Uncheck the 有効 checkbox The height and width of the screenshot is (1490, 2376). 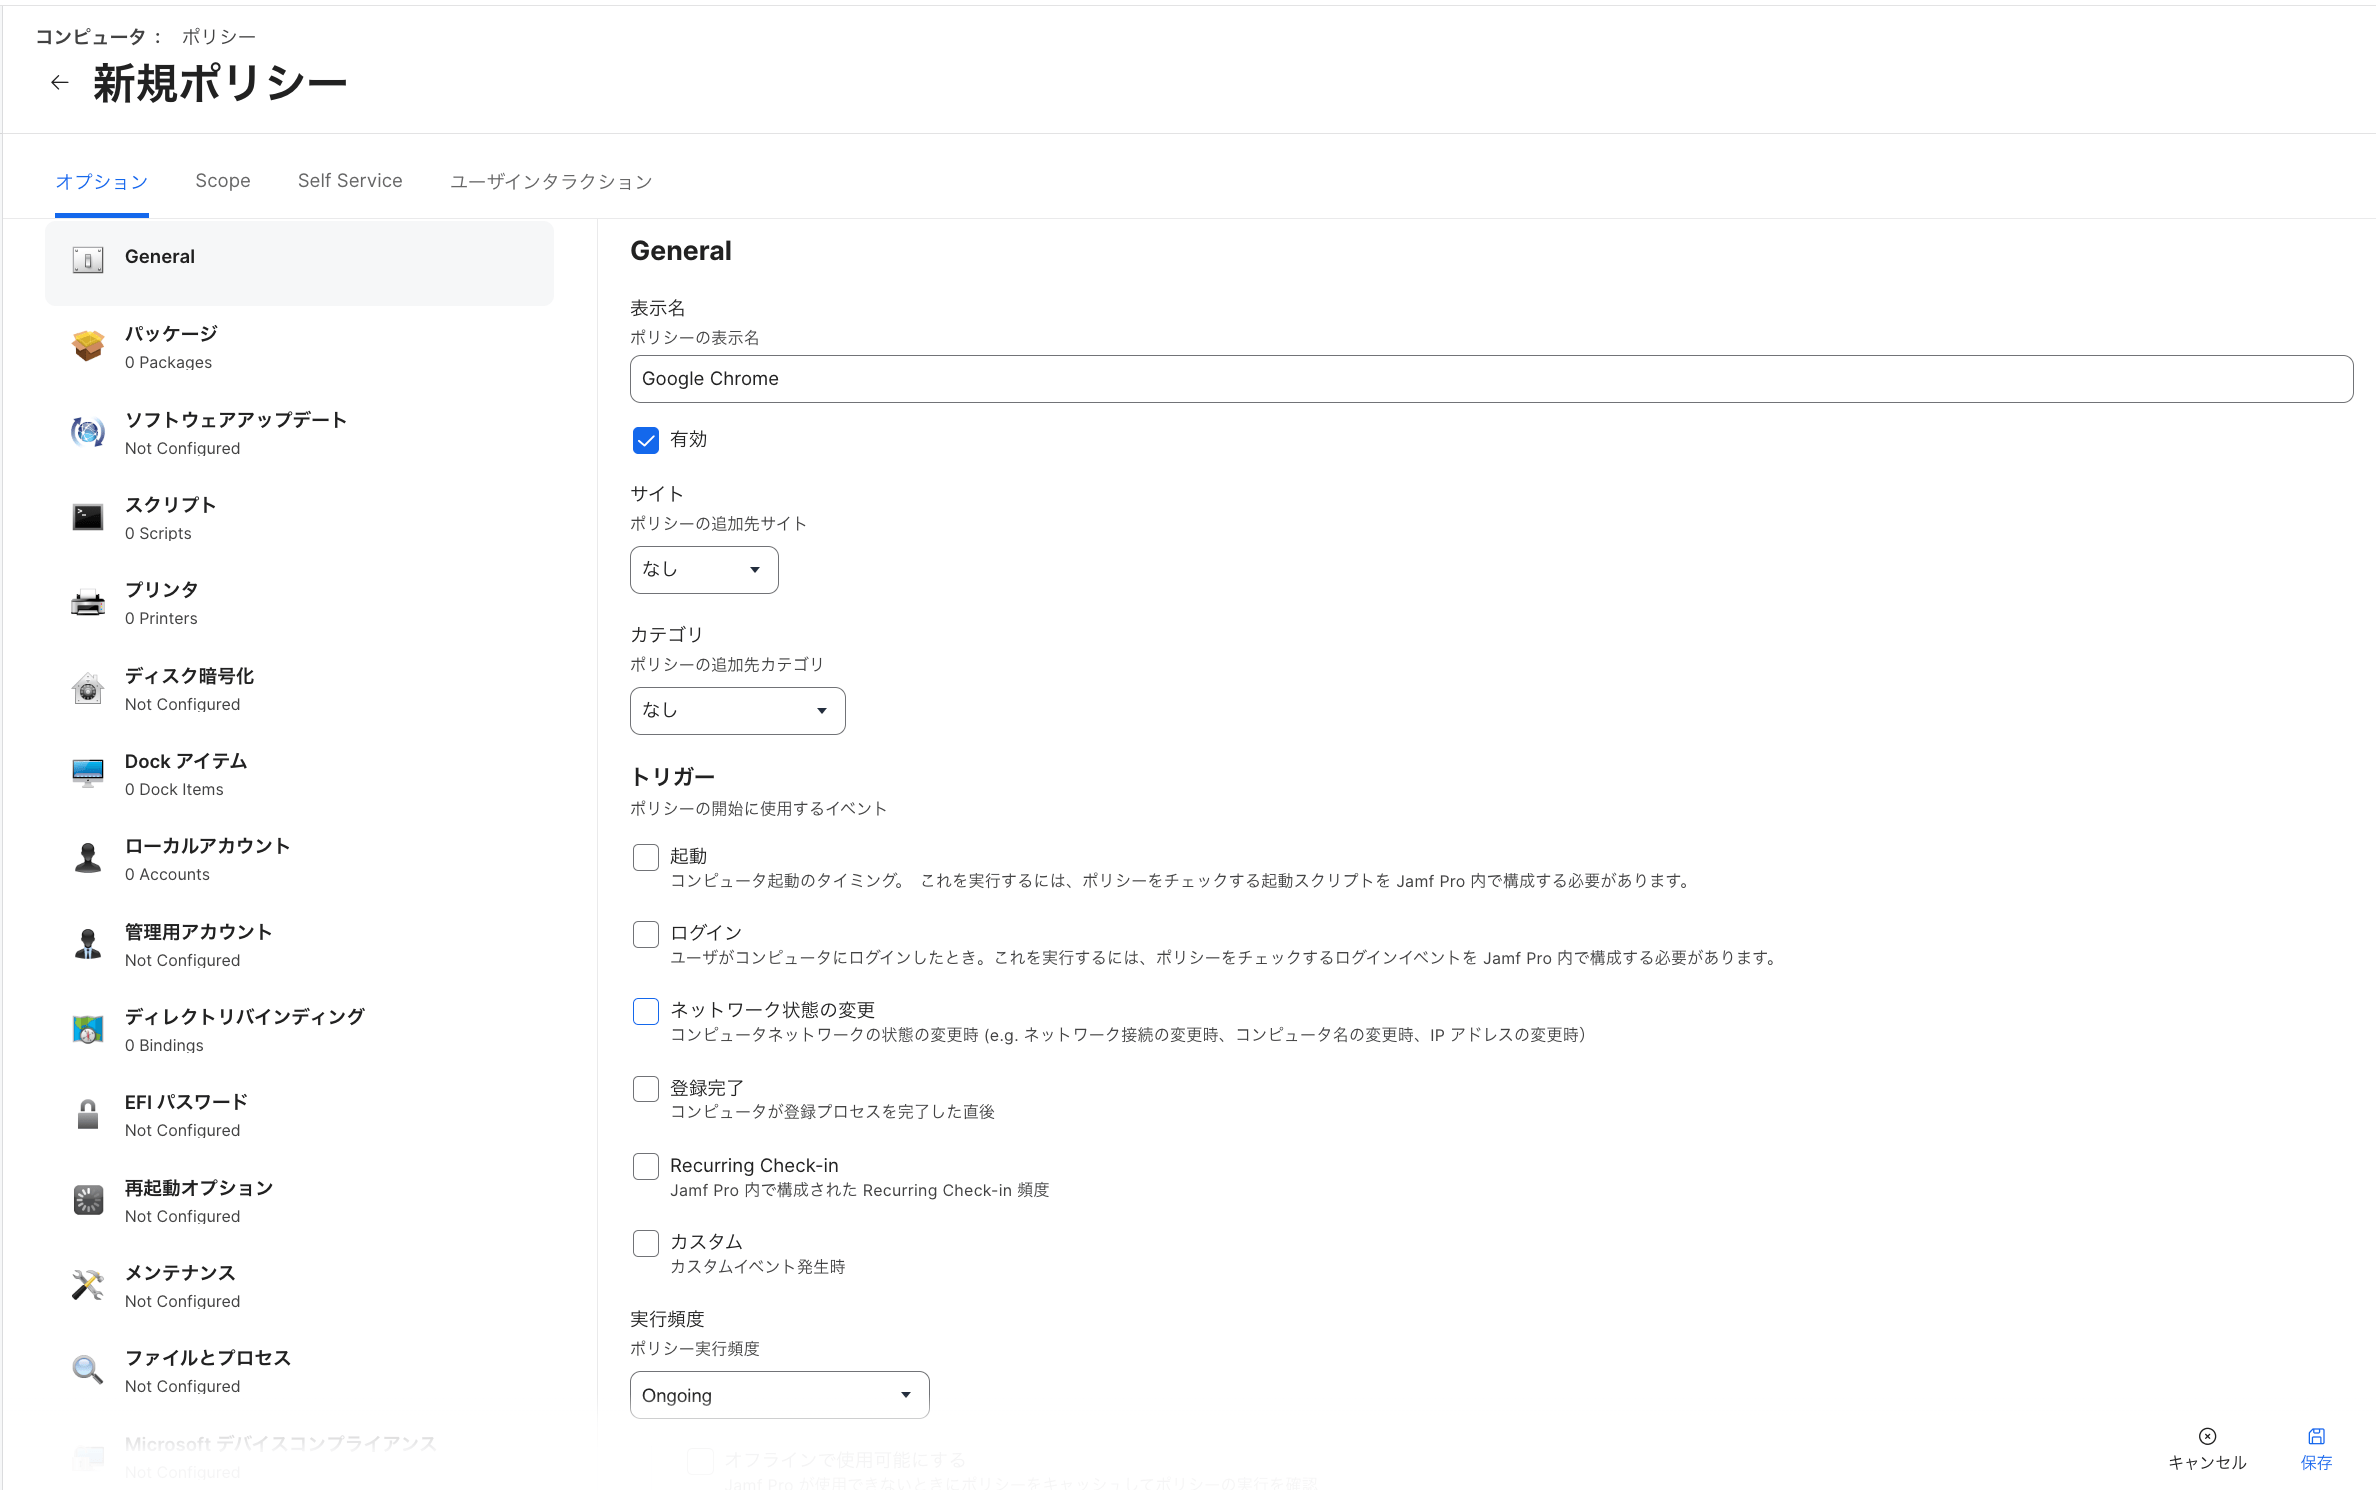tap(646, 440)
